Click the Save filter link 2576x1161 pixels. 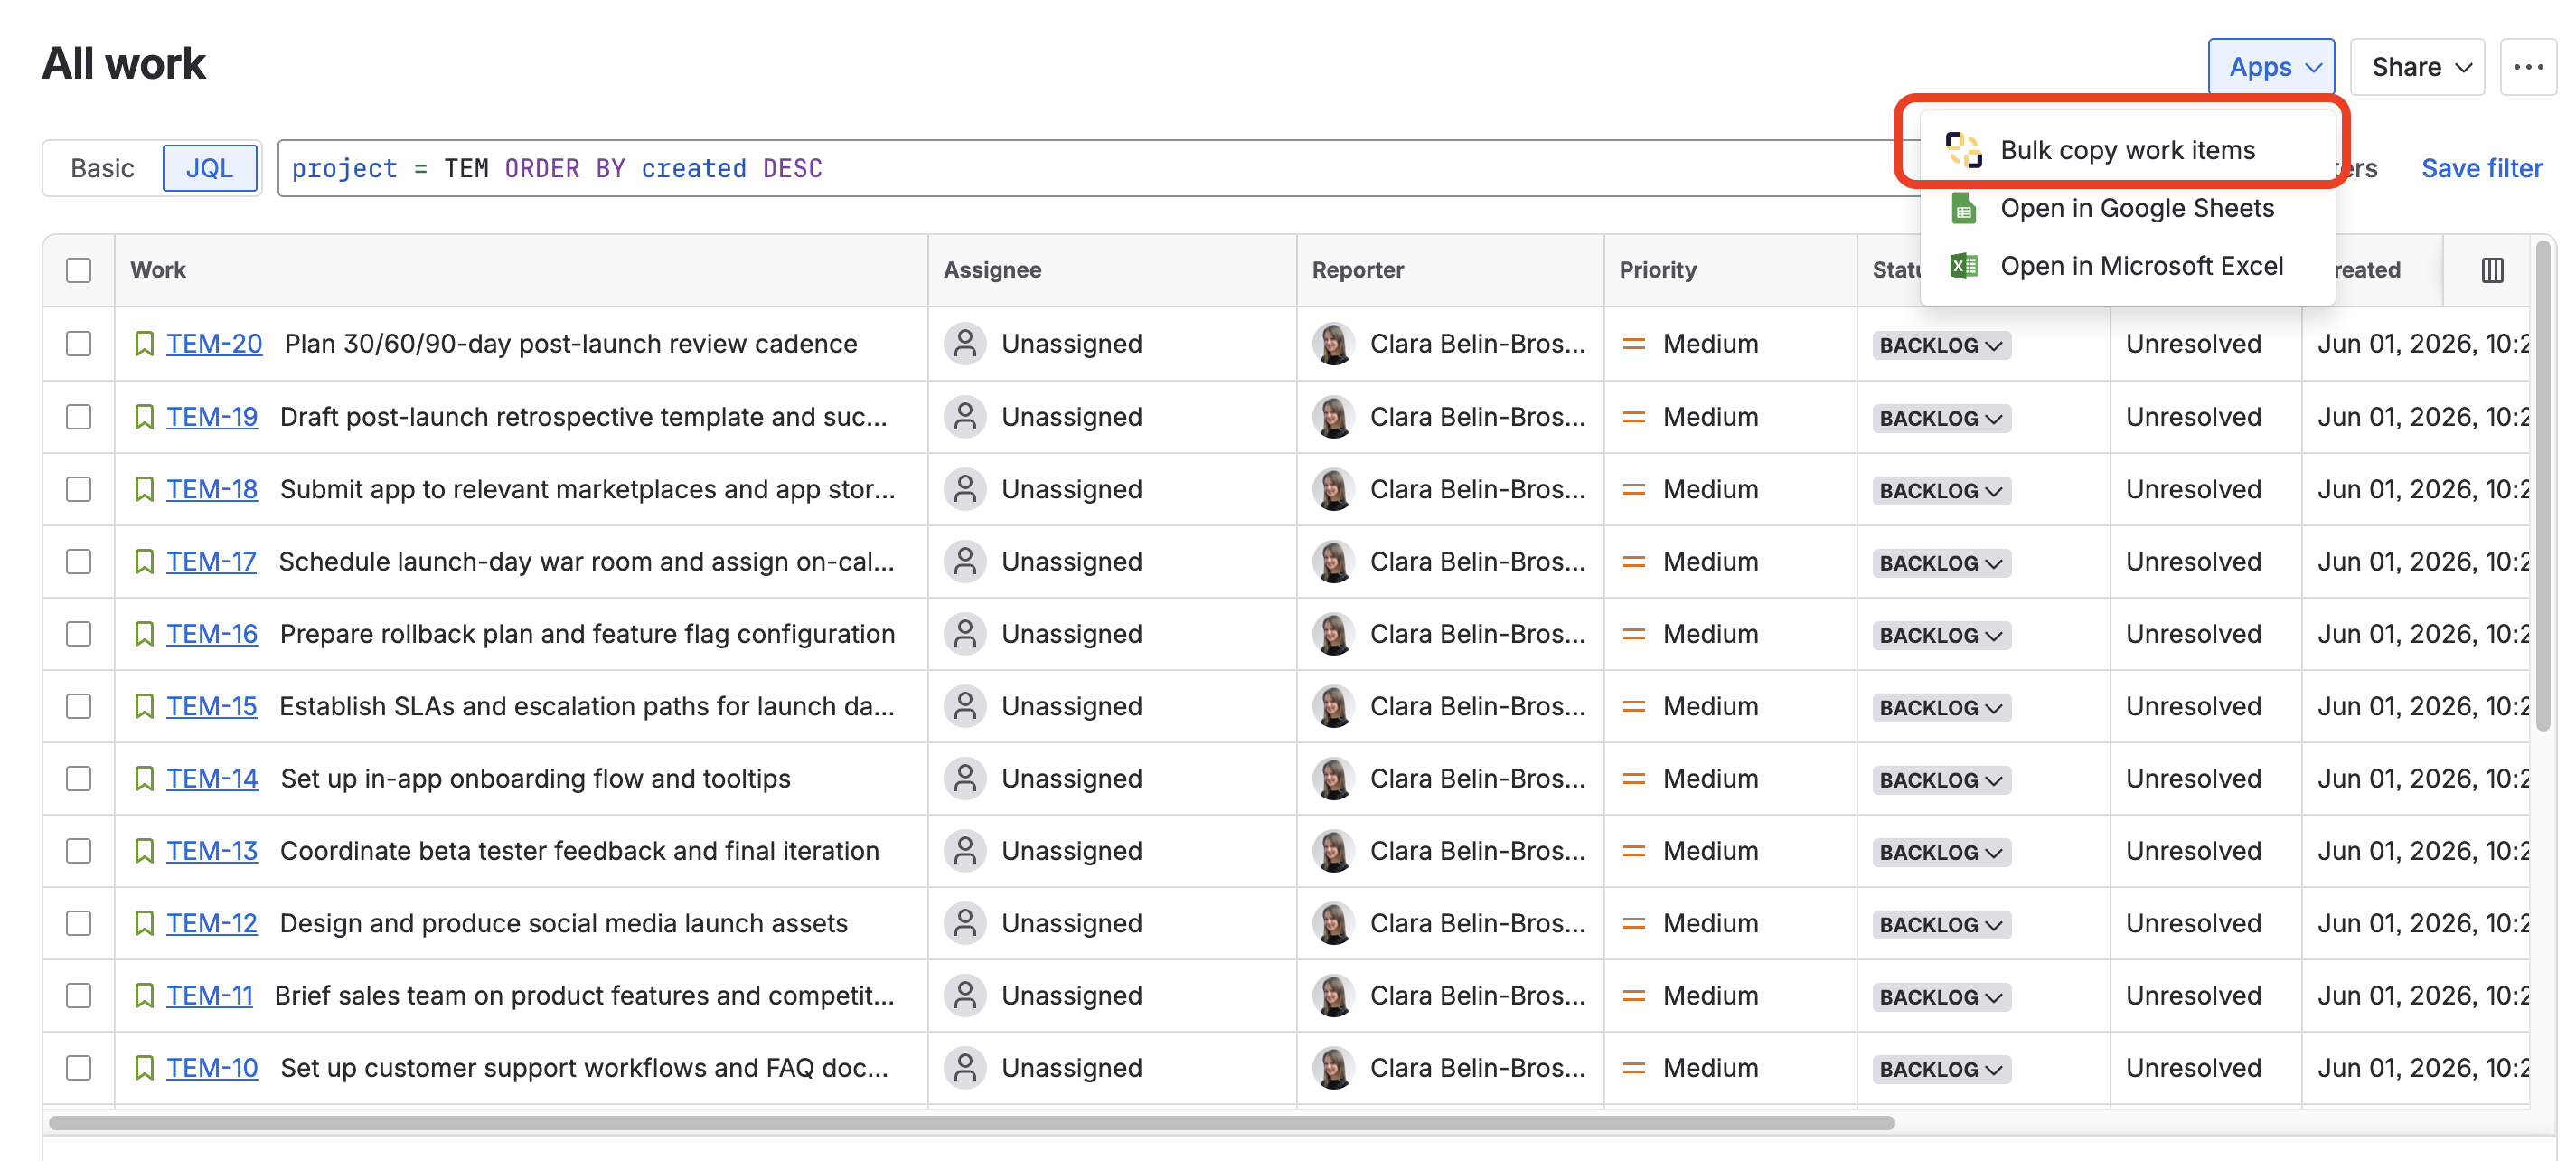coord(2481,168)
